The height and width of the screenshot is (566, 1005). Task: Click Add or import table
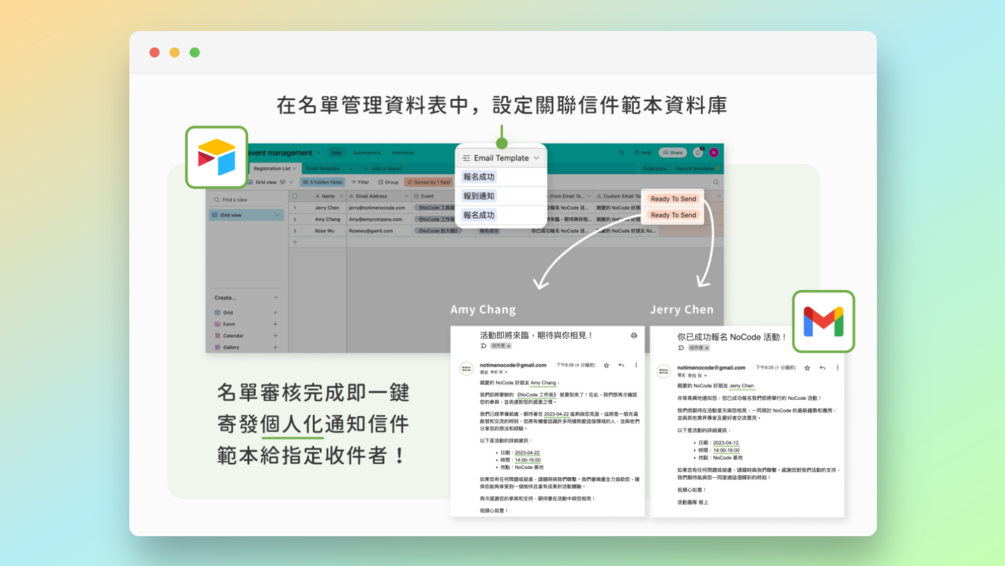[383, 169]
